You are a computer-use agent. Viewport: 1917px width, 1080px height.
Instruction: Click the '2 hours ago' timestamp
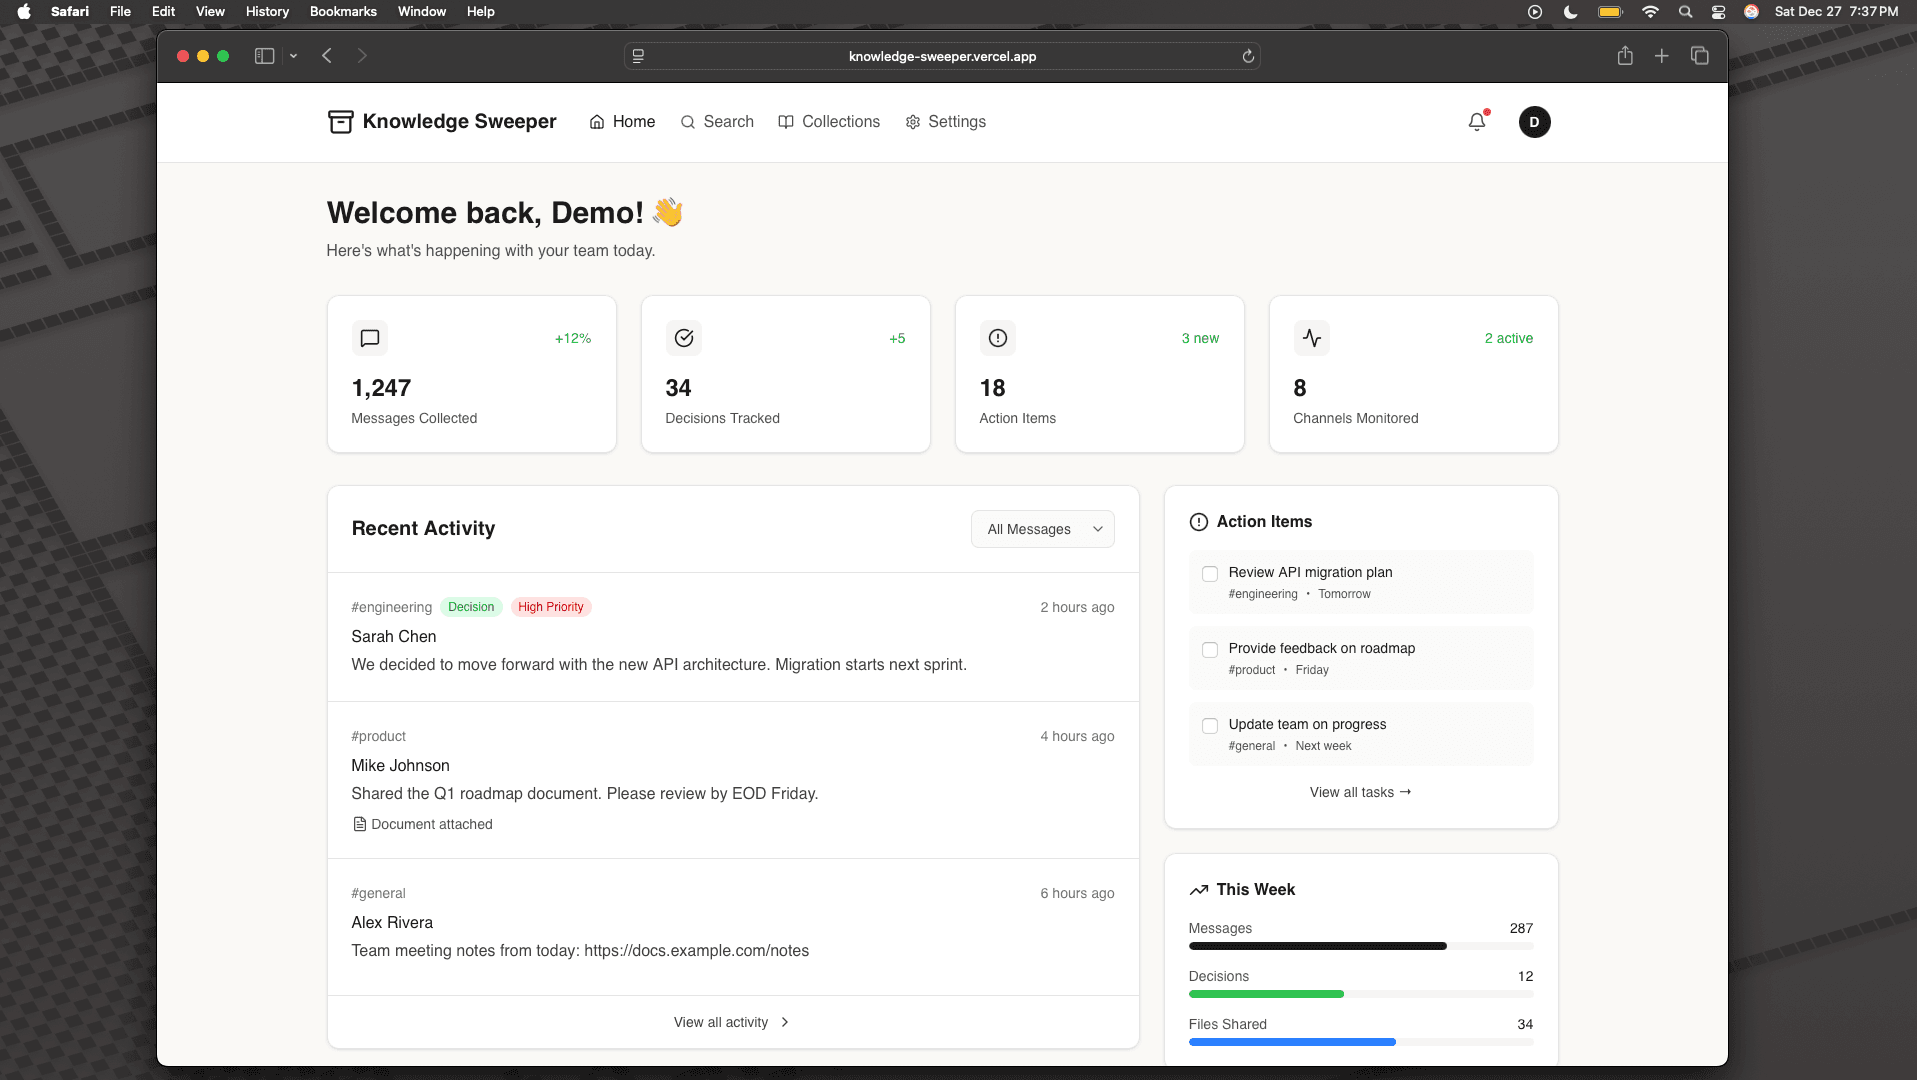(x=1077, y=607)
